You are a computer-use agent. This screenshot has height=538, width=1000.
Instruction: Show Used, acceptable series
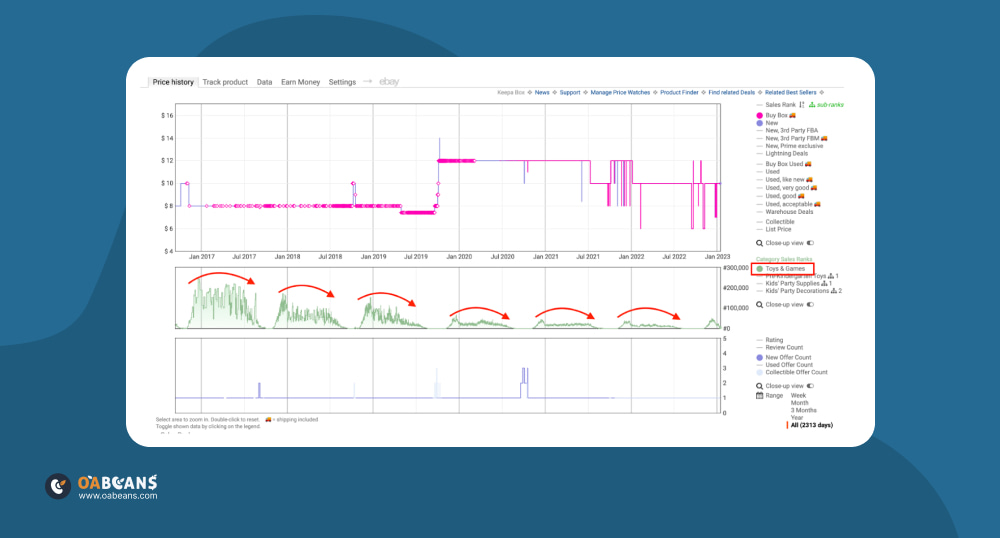[789, 204]
